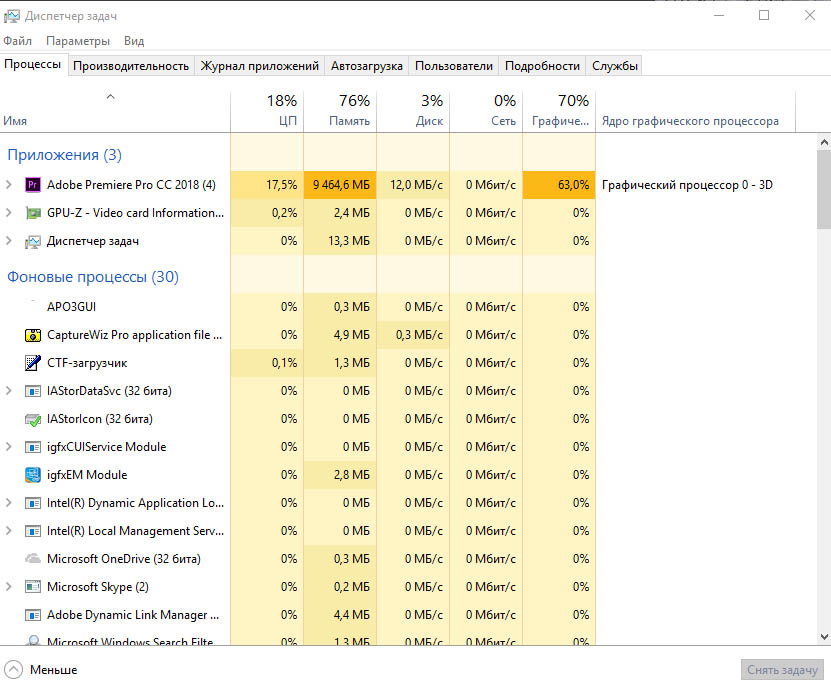Switch to the Производительность tab
This screenshot has height=684, width=831.
[131, 66]
